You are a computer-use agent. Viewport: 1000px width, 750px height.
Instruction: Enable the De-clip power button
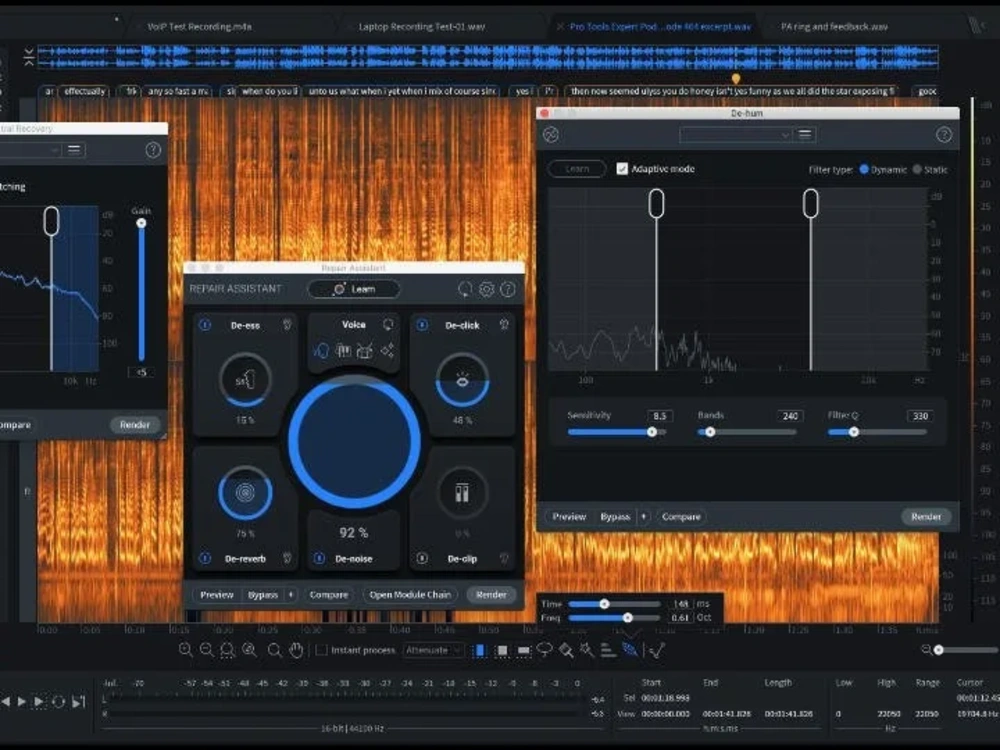[x=422, y=558]
